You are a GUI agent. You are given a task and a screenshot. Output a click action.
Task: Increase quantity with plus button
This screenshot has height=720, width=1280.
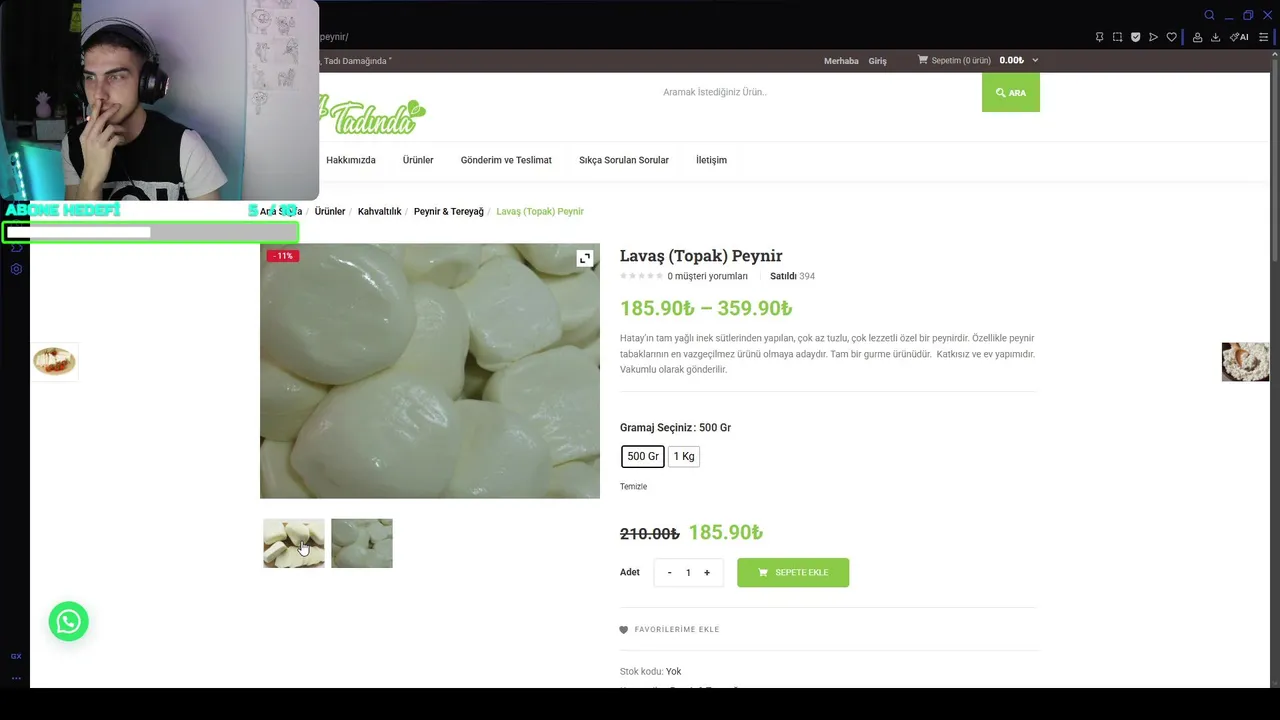(x=706, y=572)
